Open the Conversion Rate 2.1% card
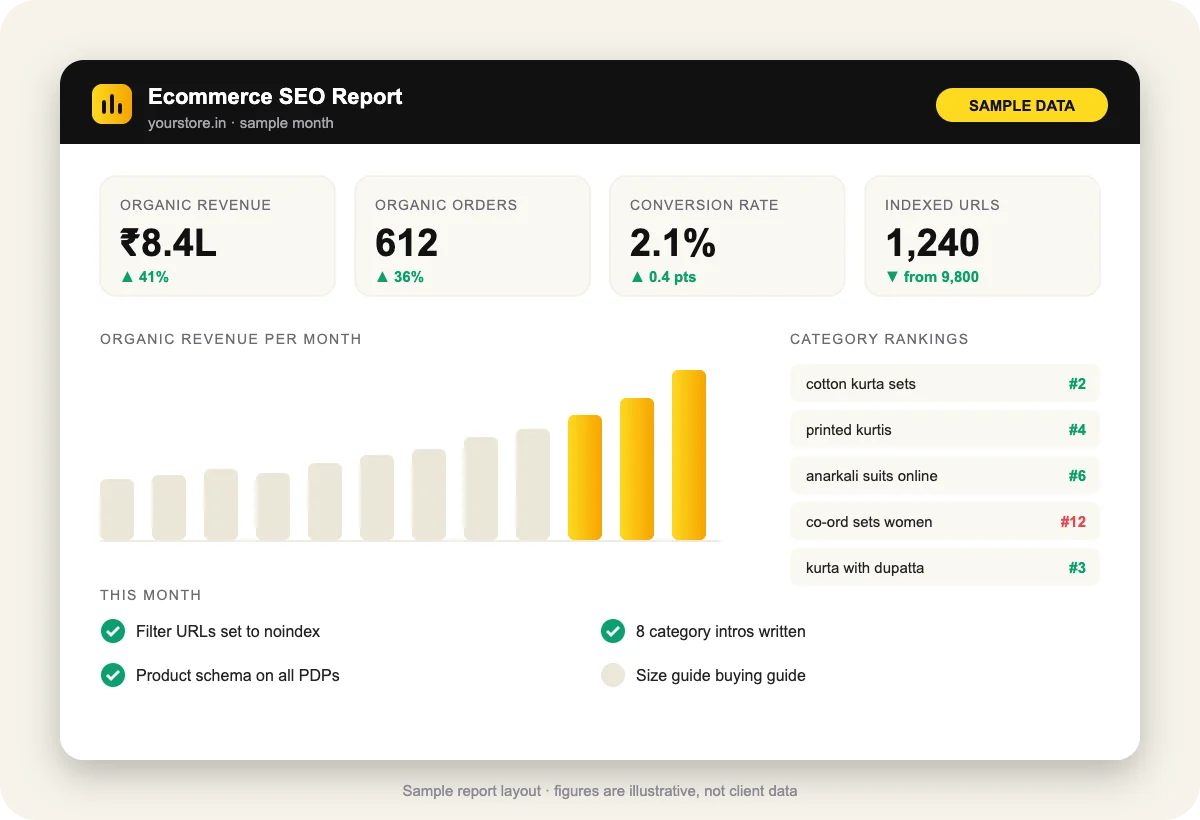Screen dimensions: 1200x820 727,236
